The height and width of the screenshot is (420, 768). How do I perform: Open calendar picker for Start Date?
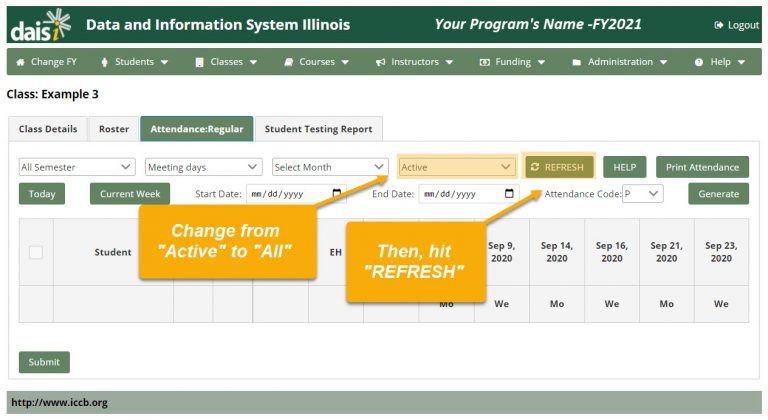(x=337, y=194)
